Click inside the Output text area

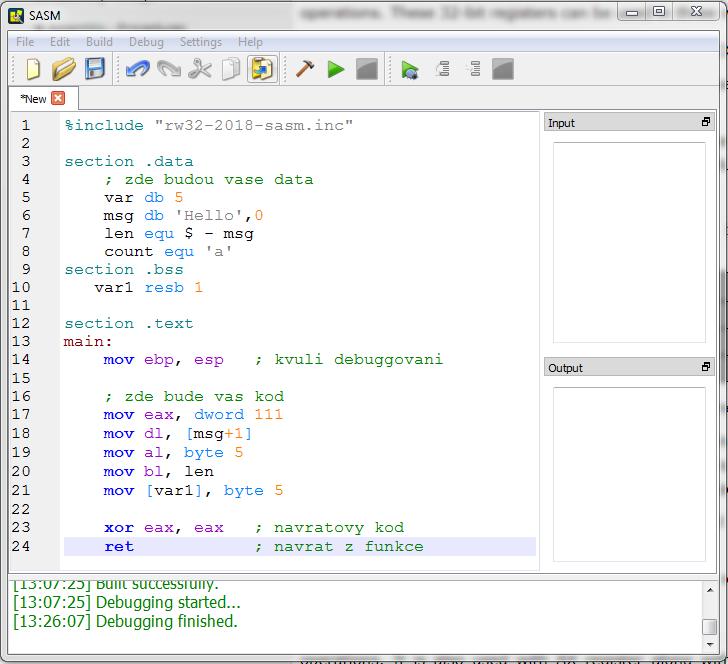pos(629,475)
